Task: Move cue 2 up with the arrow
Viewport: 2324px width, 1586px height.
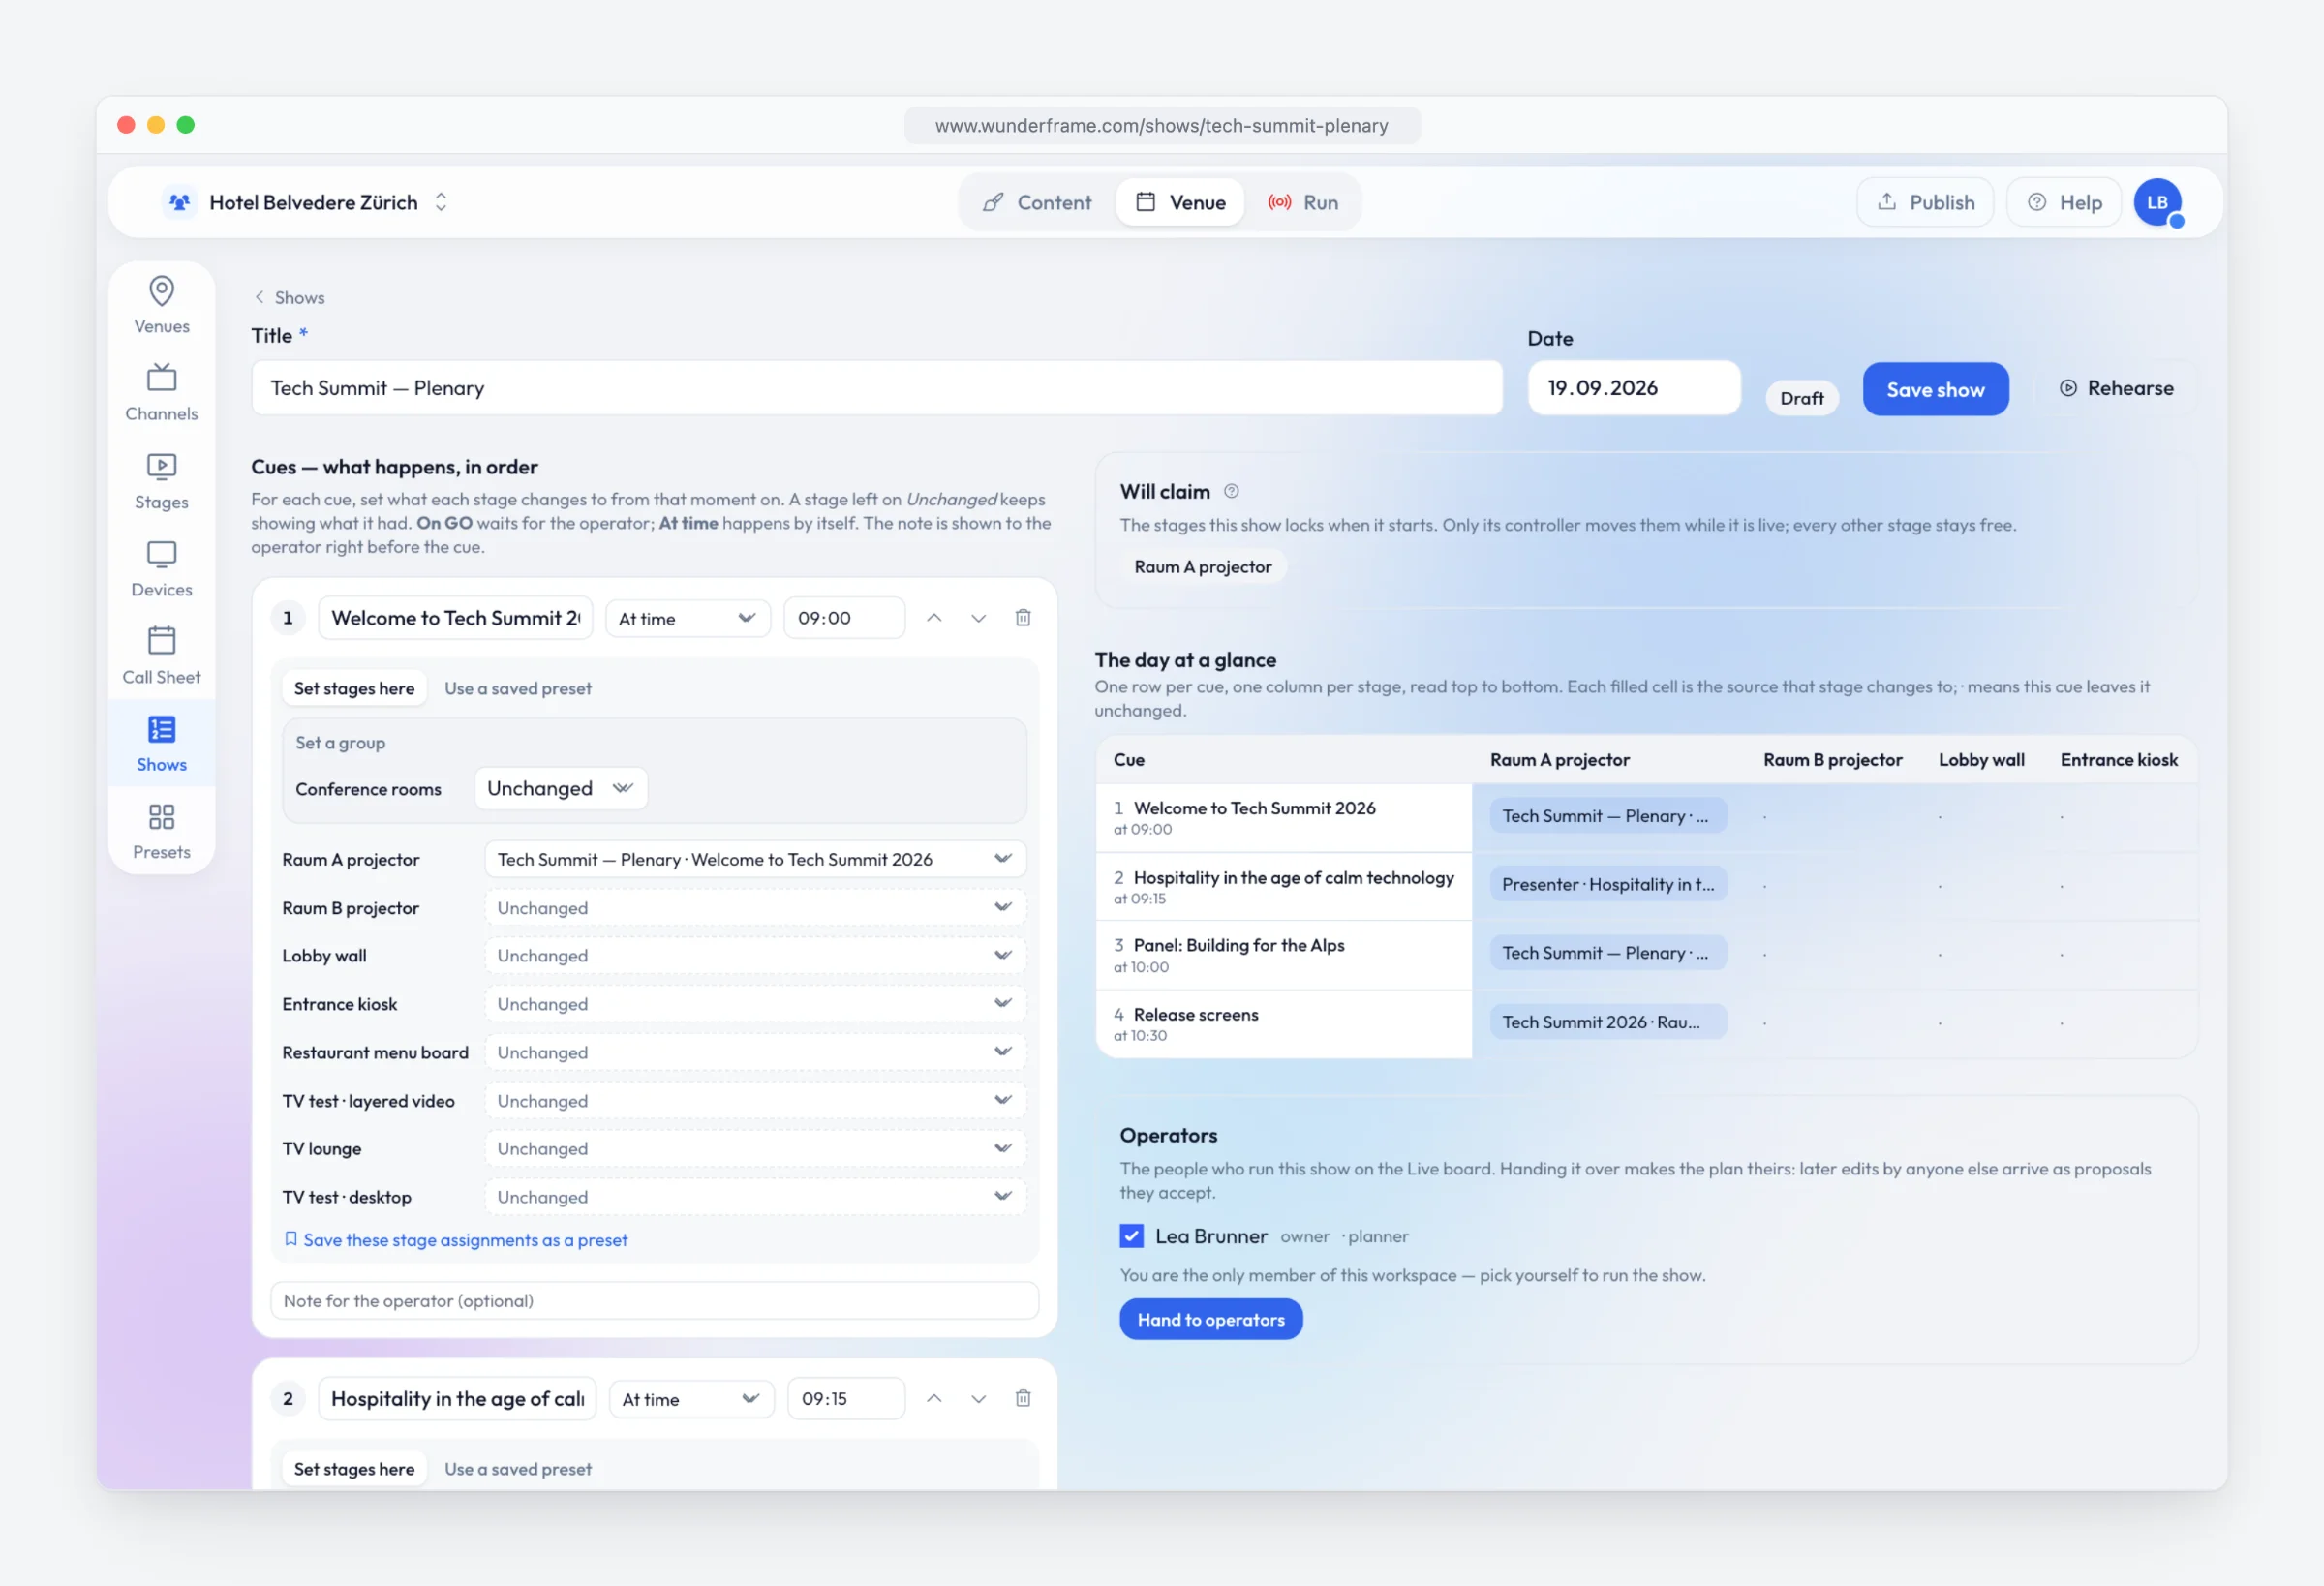Action: click(x=933, y=1398)
